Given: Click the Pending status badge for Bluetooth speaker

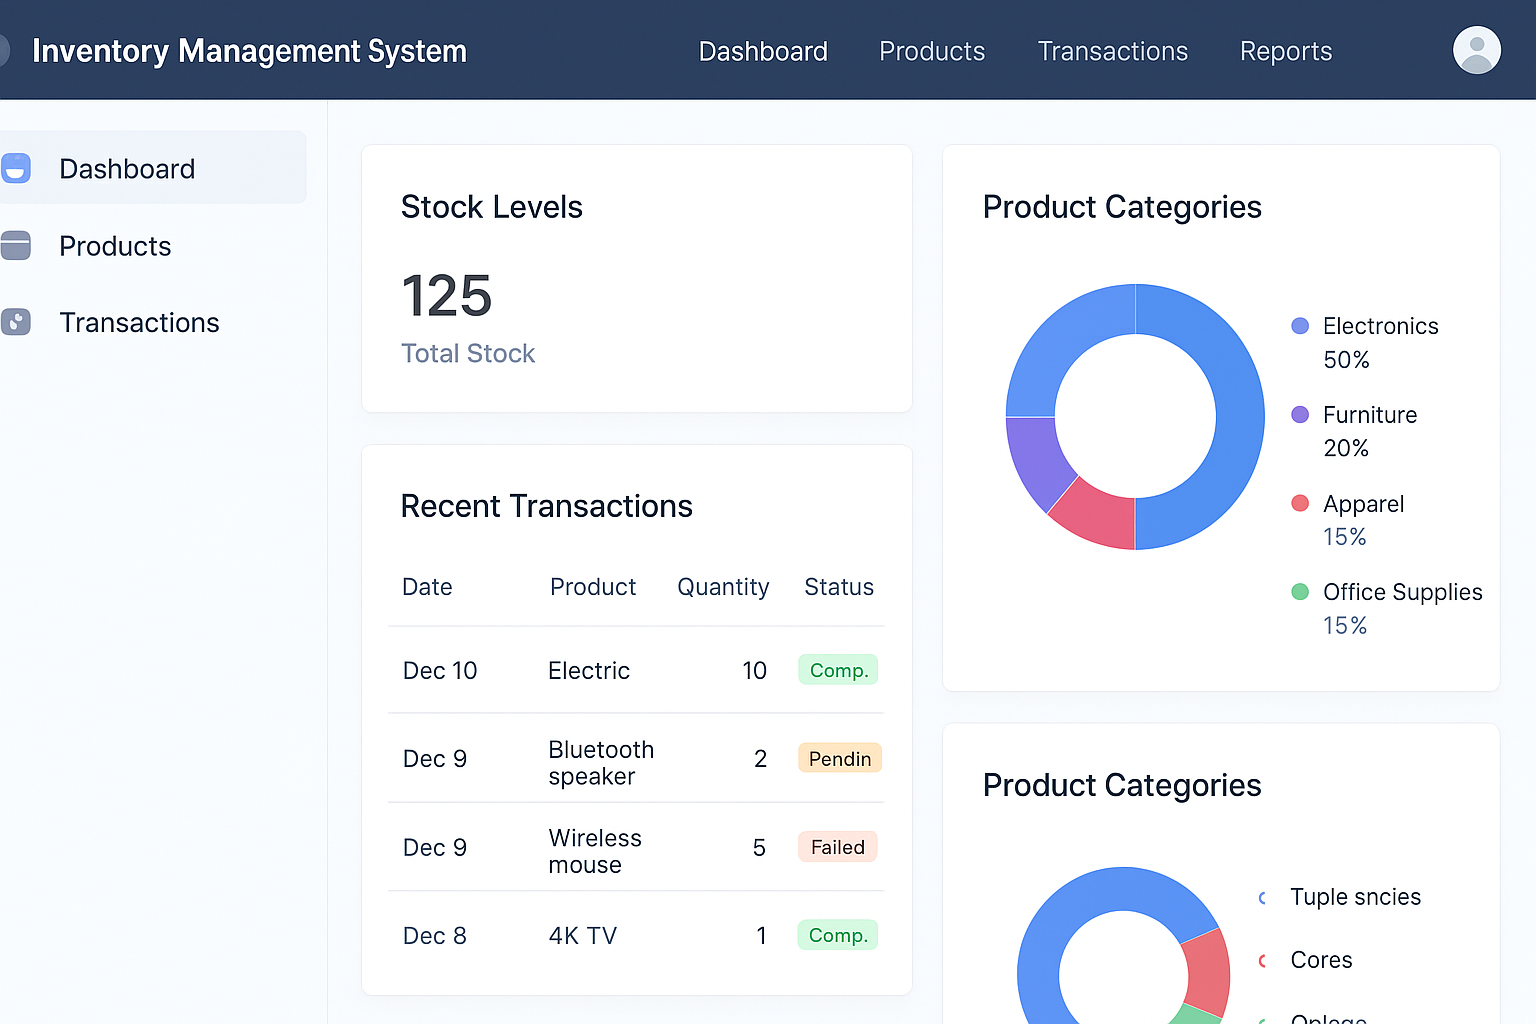Looking at the screenshot, I should pyautogui.click(x=839, y=759).
